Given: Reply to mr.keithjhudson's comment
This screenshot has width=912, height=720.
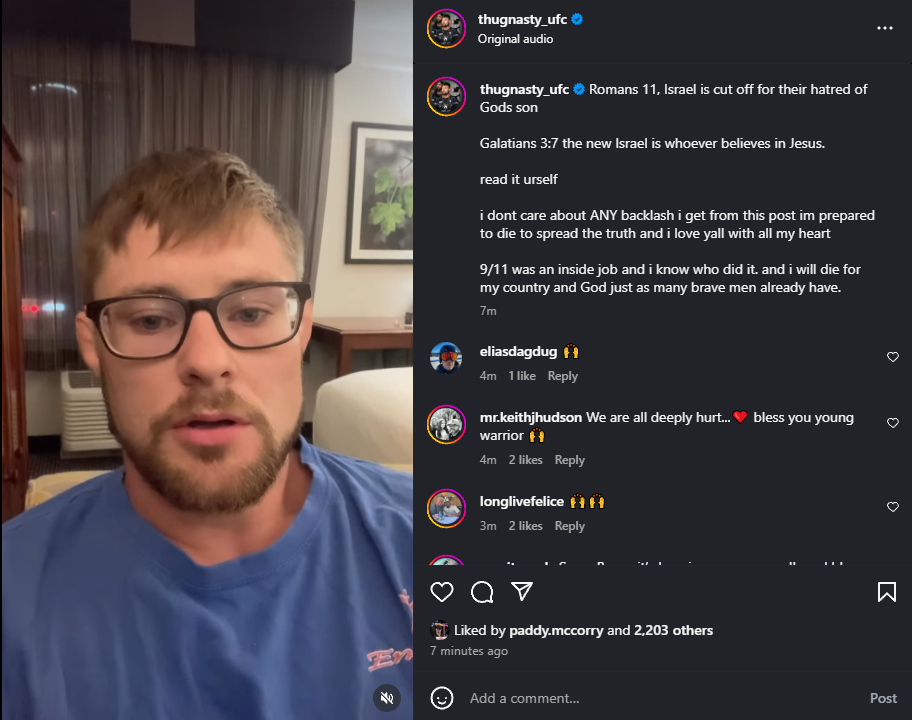Looking at the screenshot, I should (569, 460).
